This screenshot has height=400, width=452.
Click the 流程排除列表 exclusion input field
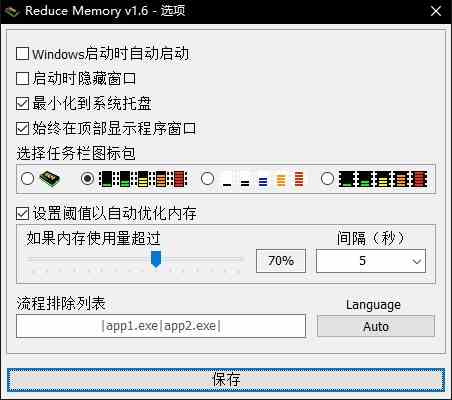[x=161, y=326]
